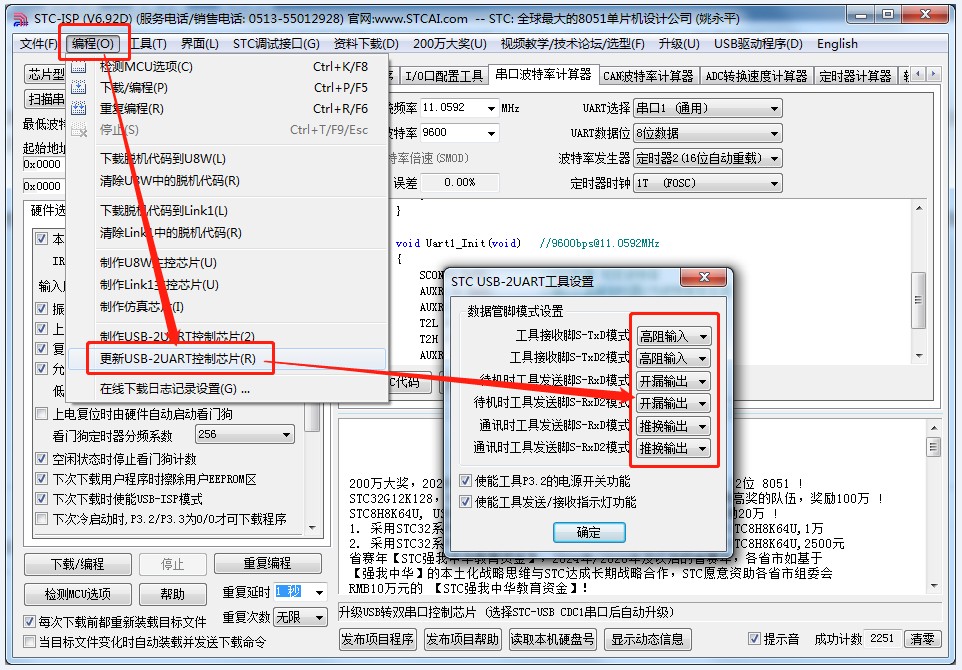Click the message log vertical scrollbar
Image resolution: width=962 pixels, height=670 pixels.
click(933, 507)
